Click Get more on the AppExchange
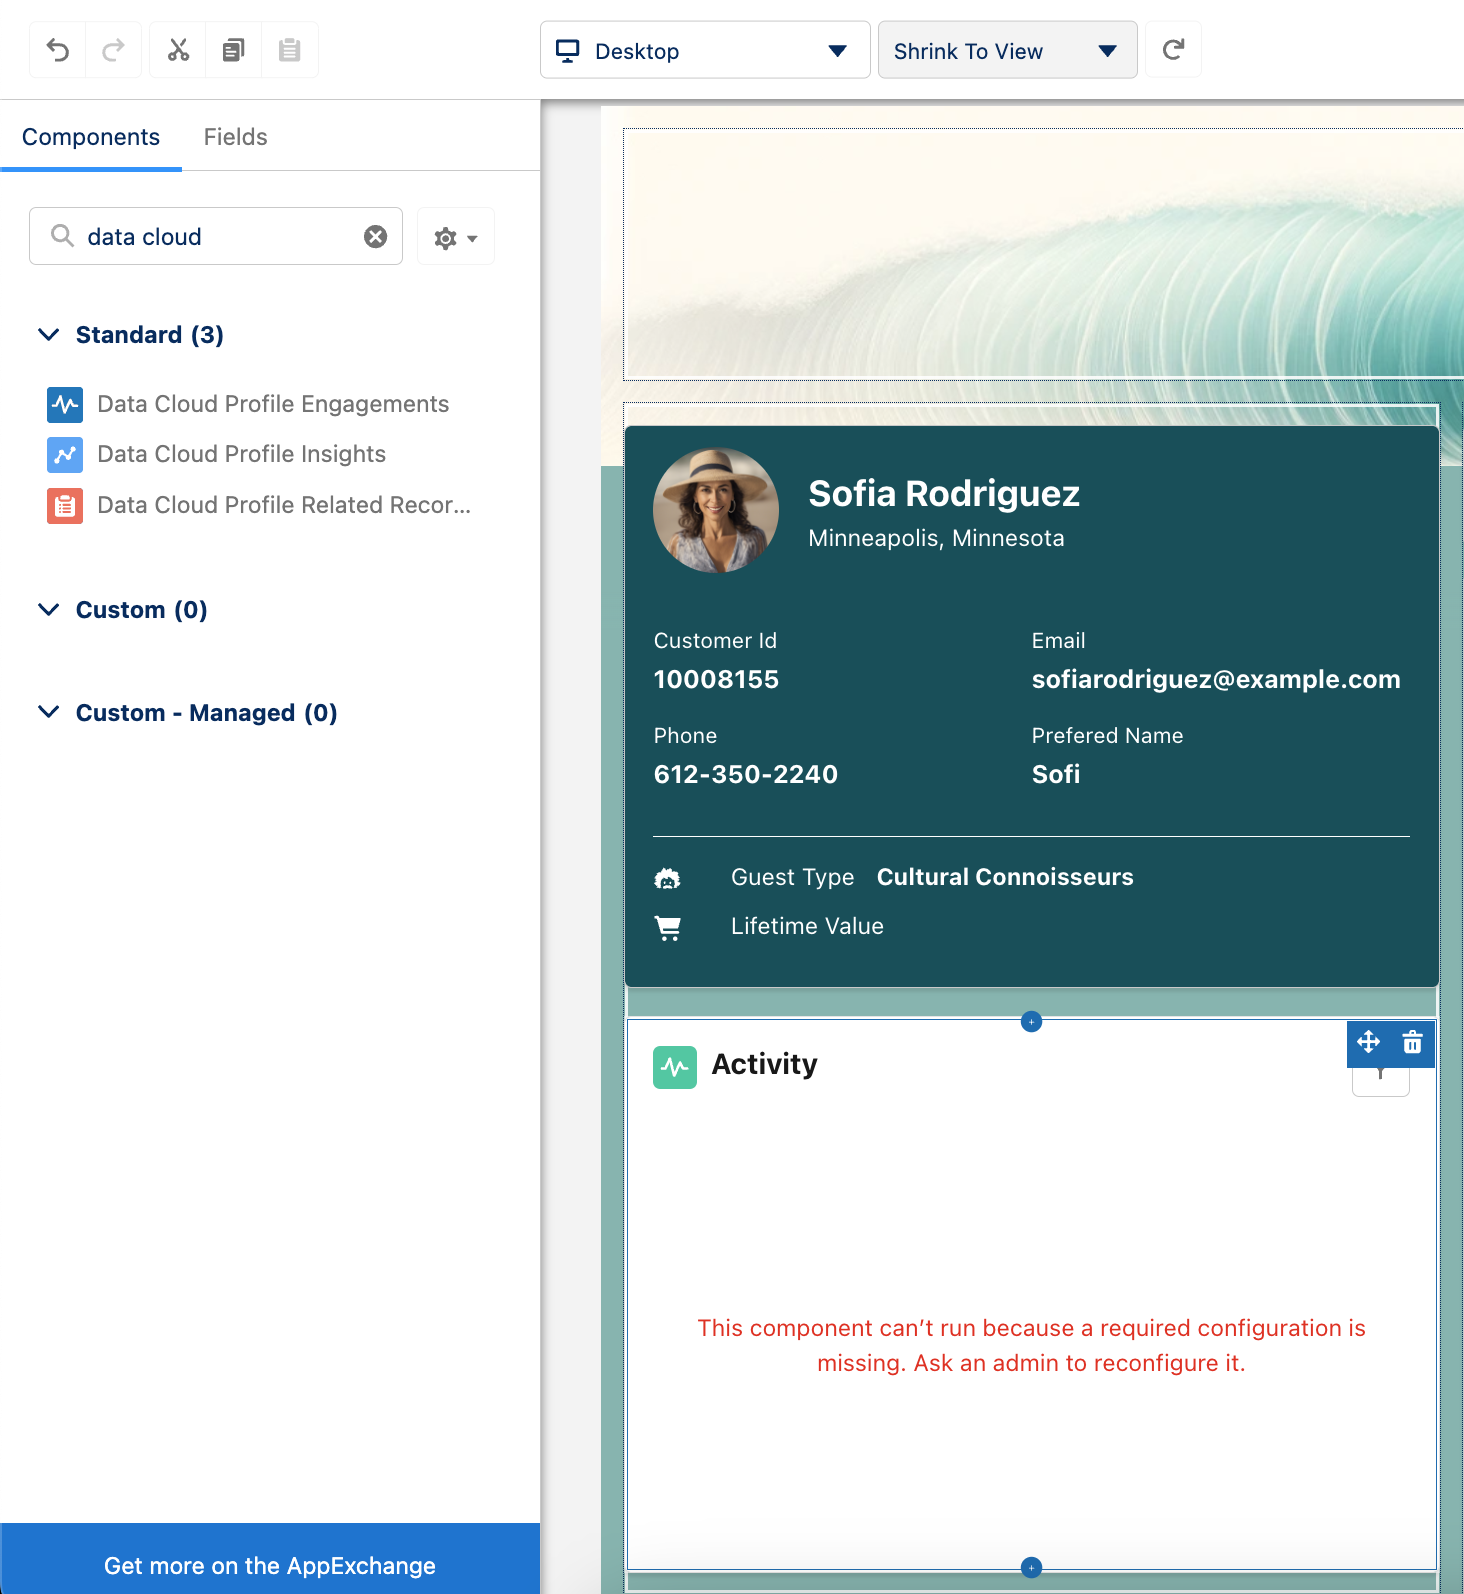1464x1594 pixels. point(270,1565)
